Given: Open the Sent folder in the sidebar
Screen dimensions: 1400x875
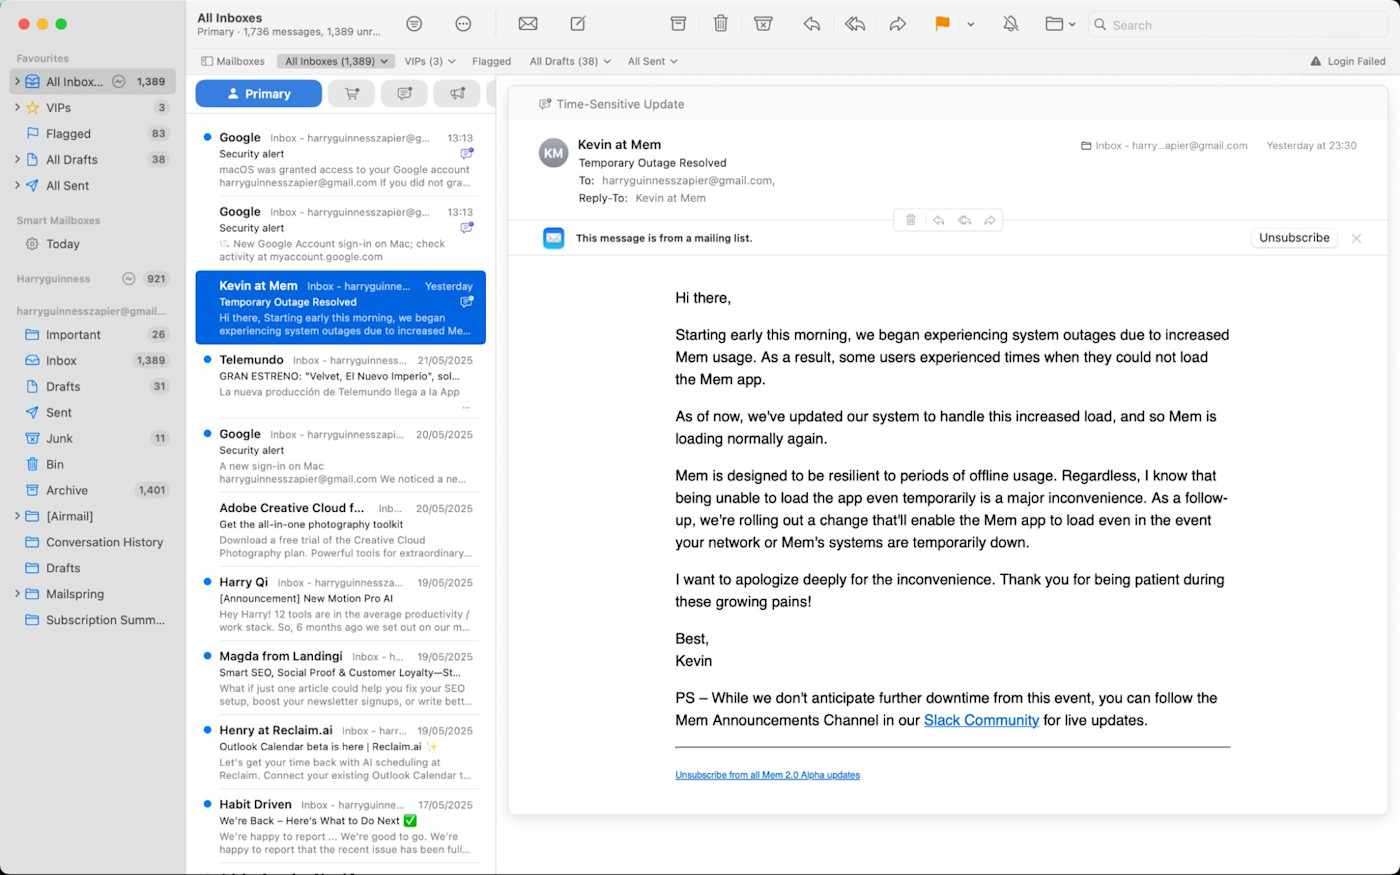Looking at the screenshot, I should (x=93, y=413).
